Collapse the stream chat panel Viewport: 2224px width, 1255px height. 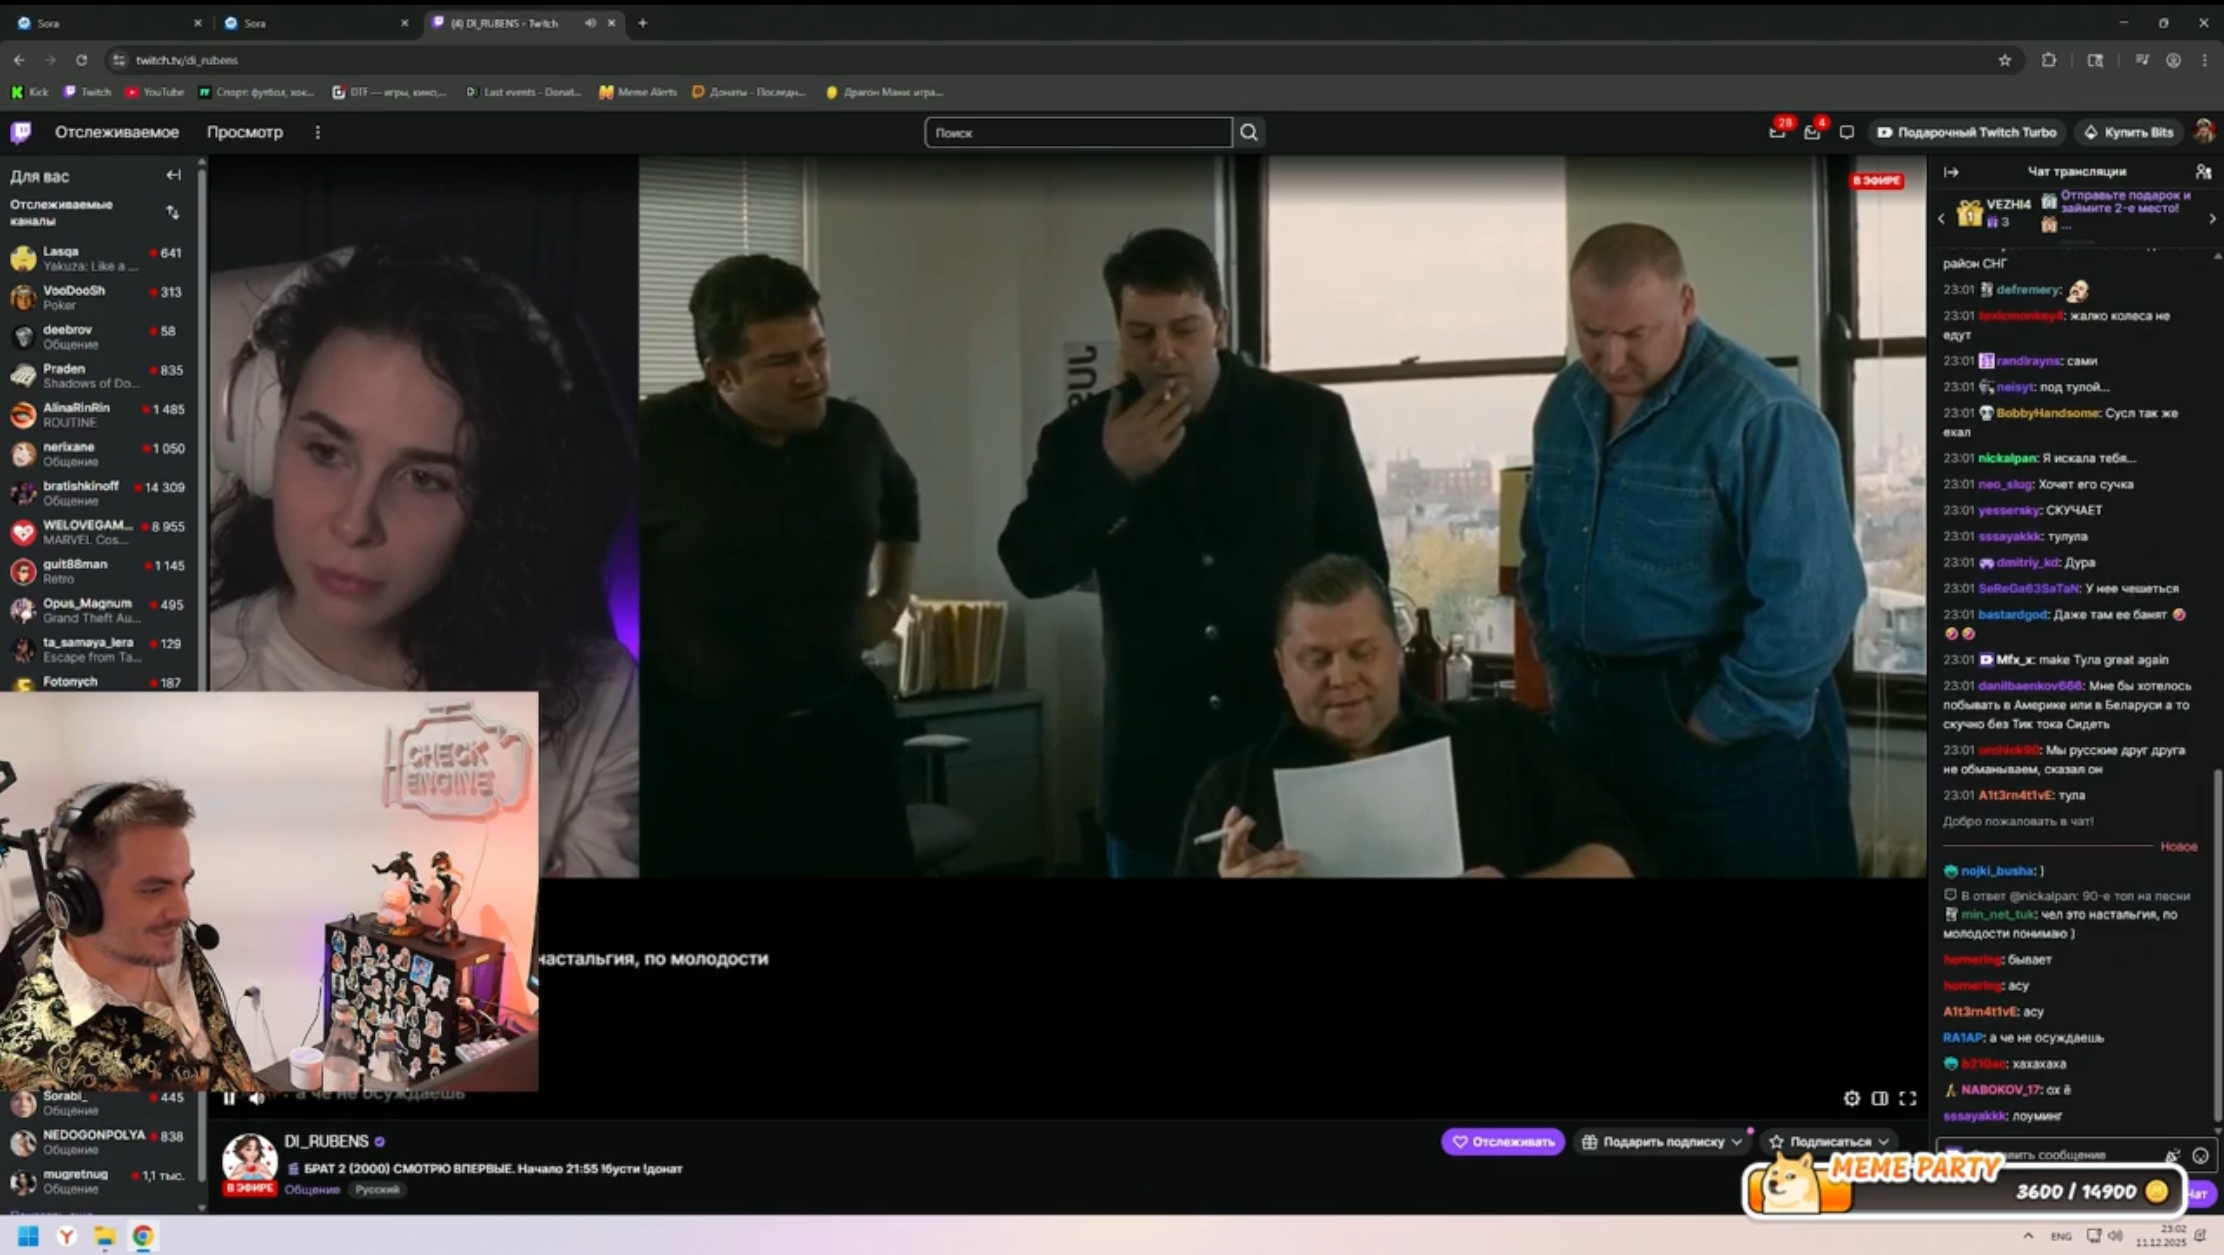(x=1951, y=172)
